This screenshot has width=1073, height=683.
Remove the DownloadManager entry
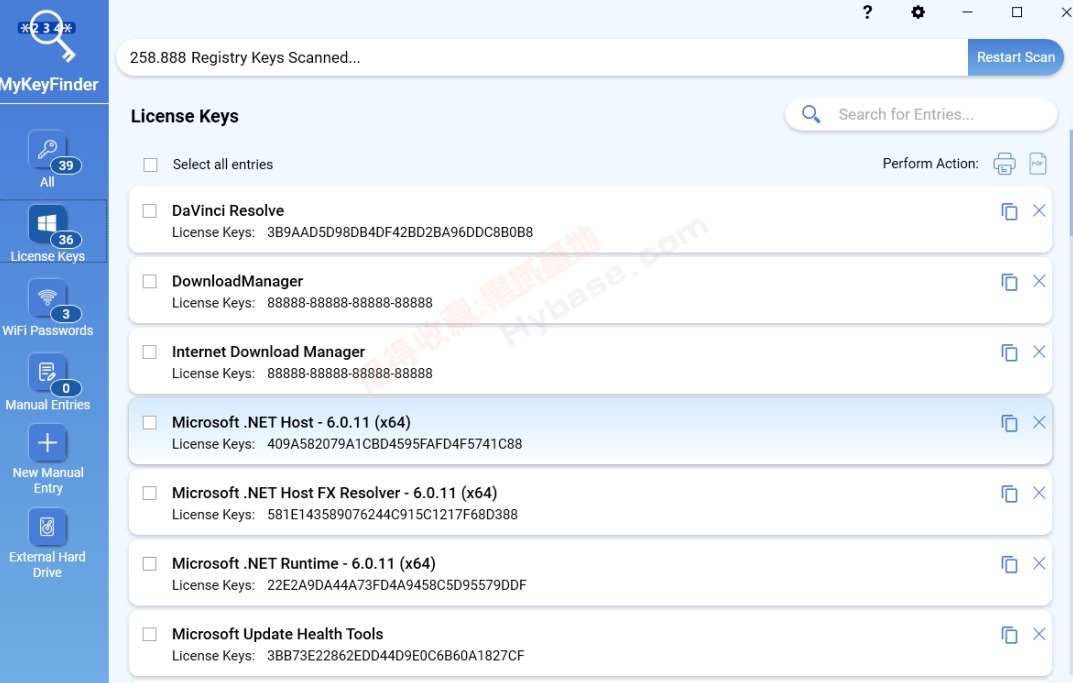[x=1039, y=281]
